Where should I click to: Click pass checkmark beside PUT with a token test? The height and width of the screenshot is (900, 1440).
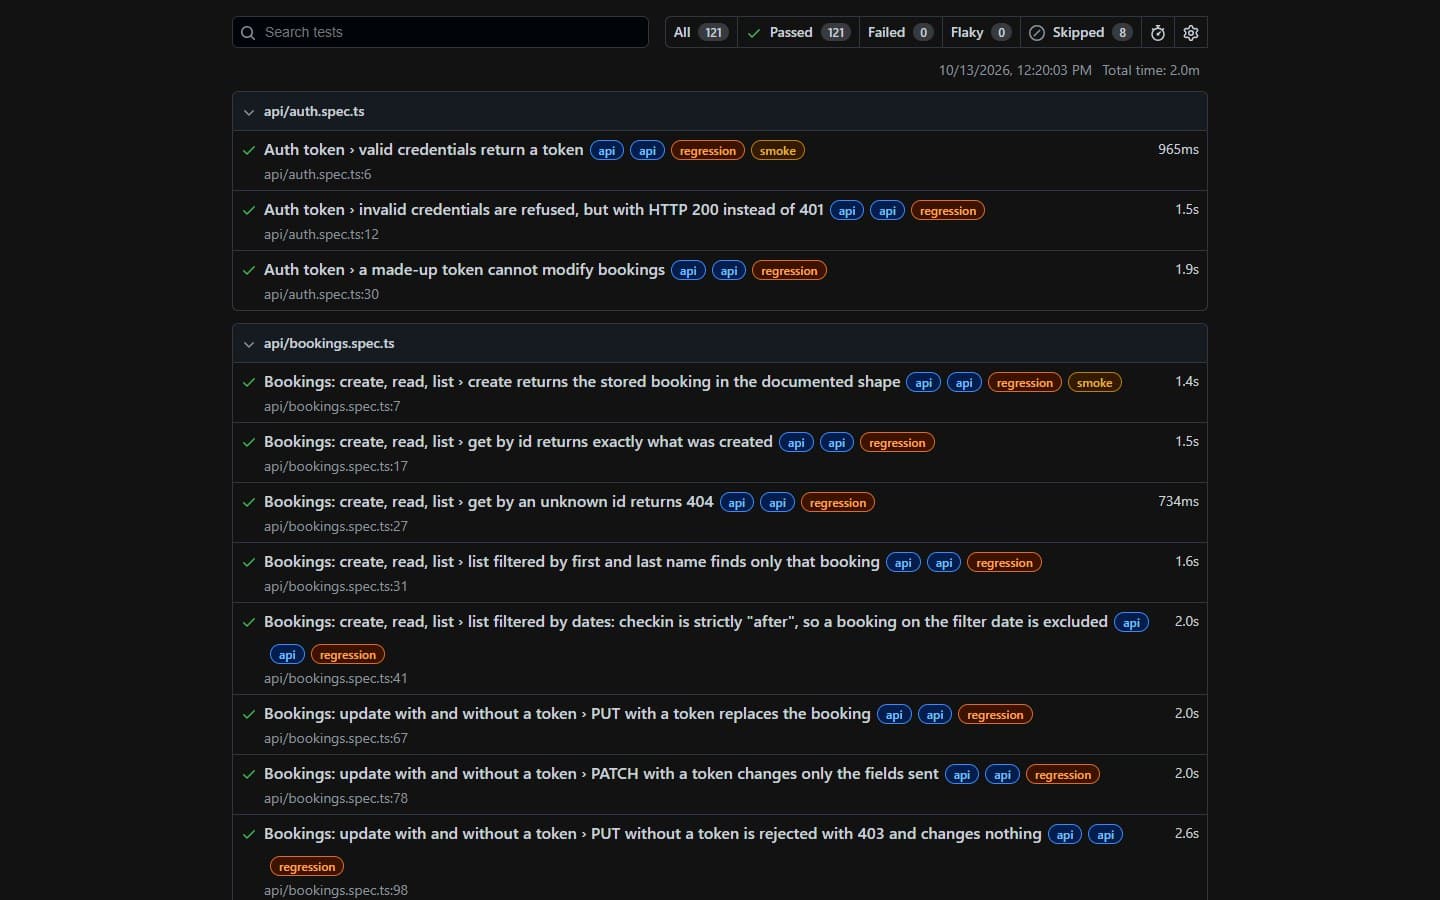(249, 714)
